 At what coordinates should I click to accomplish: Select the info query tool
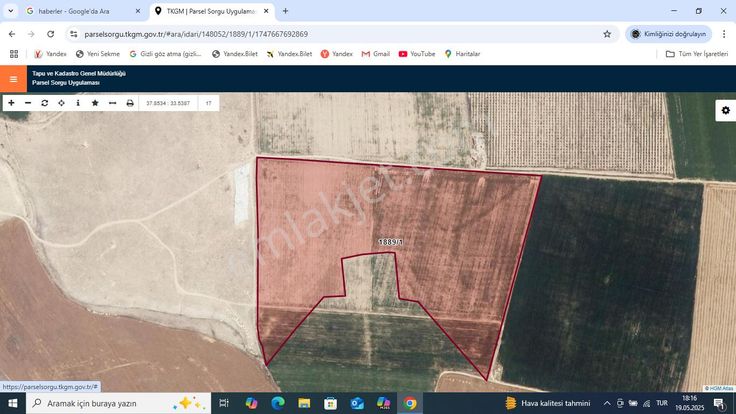(78, 103)
